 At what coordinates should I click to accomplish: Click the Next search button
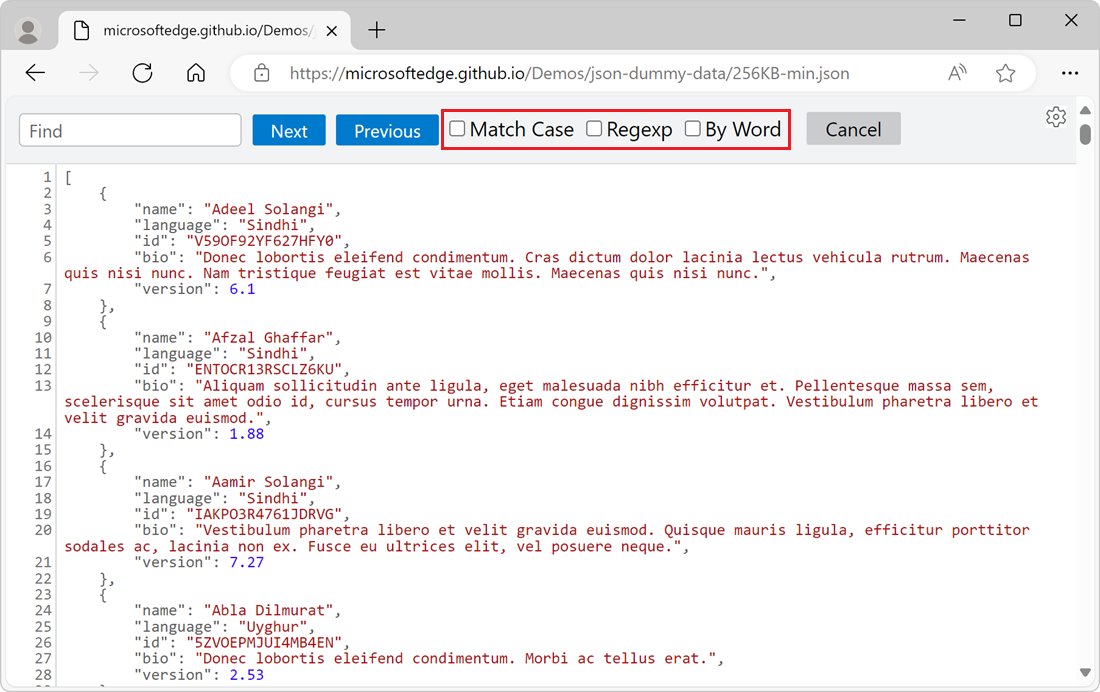point(289,131)
